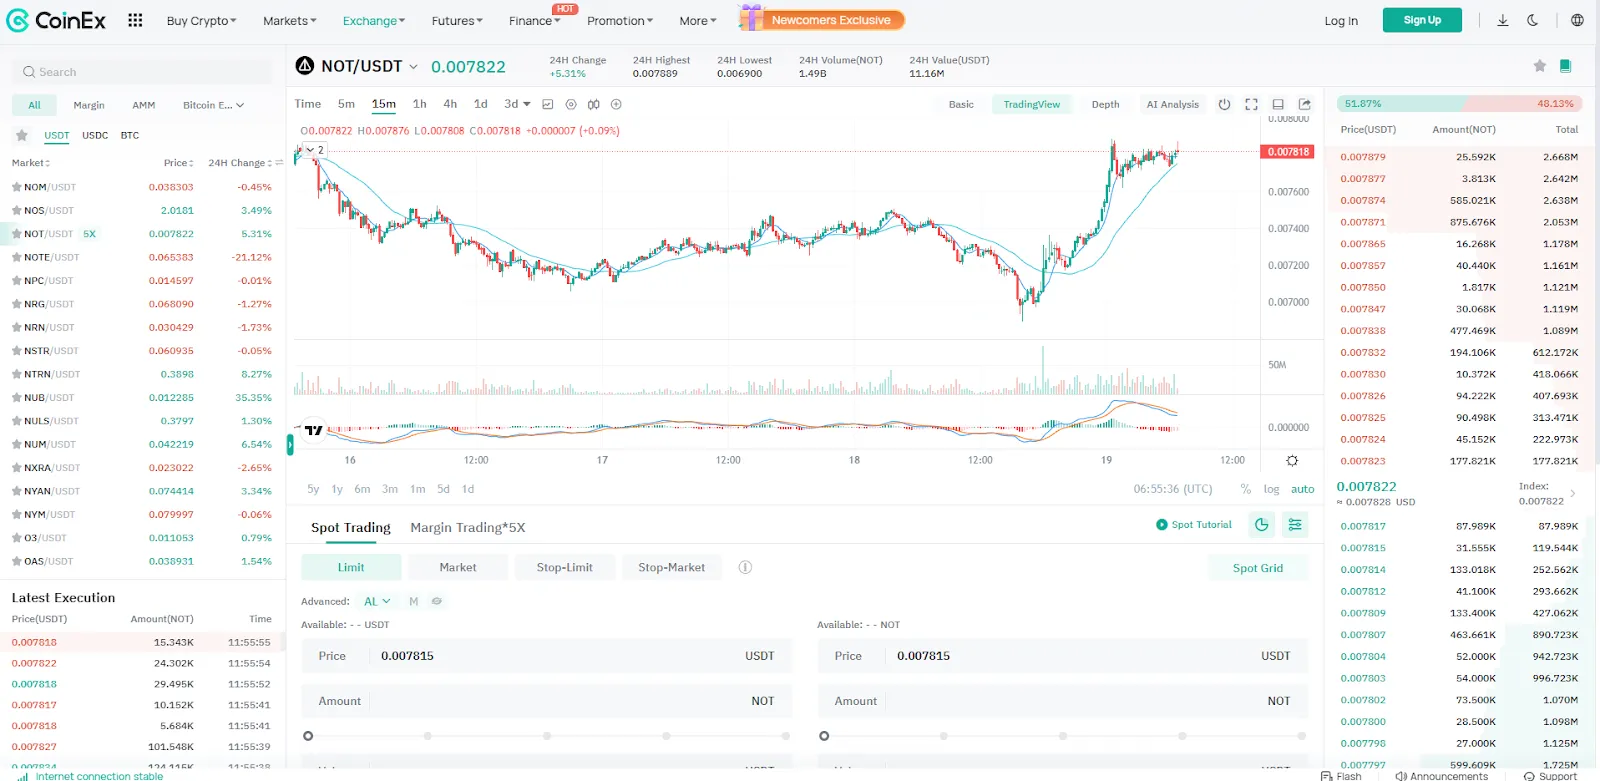The width and height of the screenshot is (1600, 781).
Task: Toggle log scale on chart
Action: (x=1271, y=489)
